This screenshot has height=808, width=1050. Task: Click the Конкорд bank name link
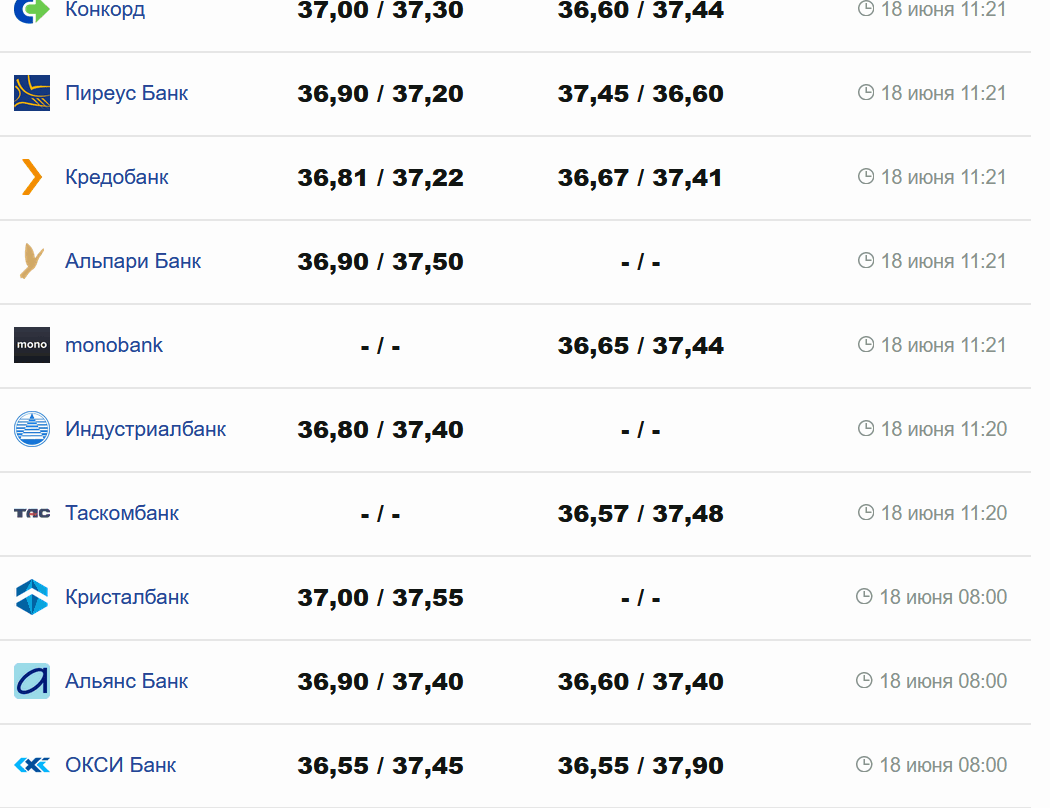pyautogui.click(x=104, y=10)
